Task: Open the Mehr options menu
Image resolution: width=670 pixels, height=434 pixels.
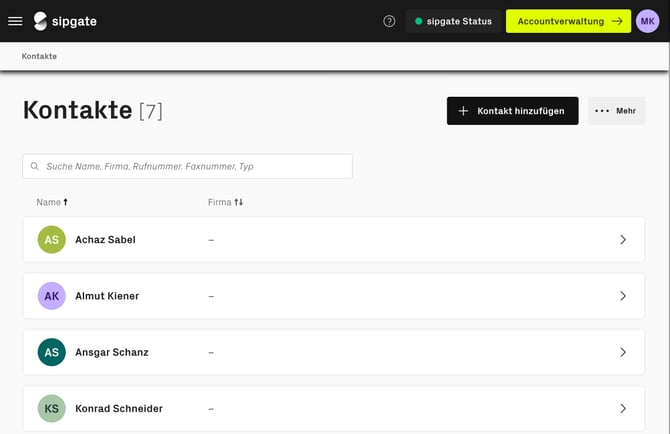Action: [x=616, y=111]
